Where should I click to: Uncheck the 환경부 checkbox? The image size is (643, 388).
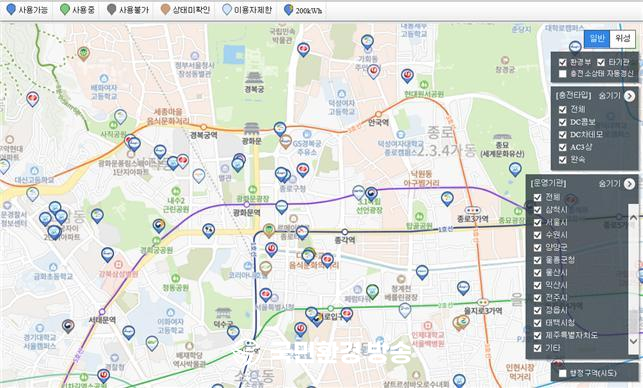(563, 62)
